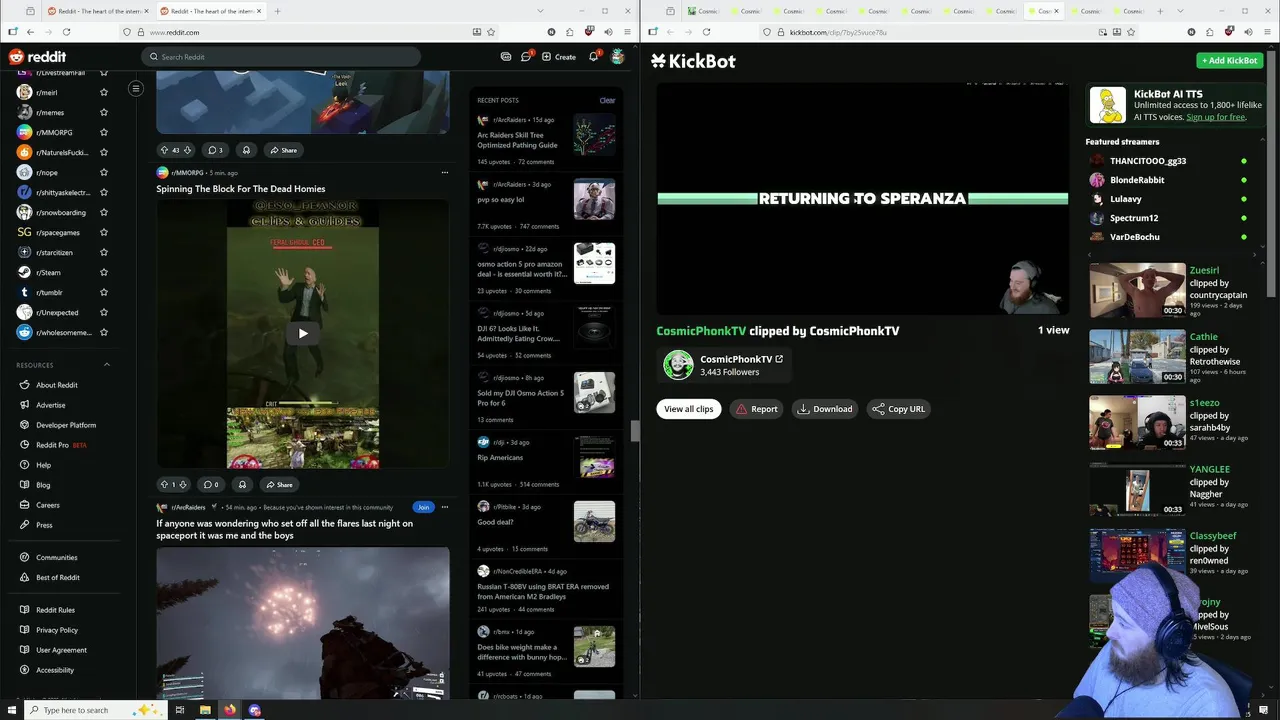Play the Spinning The Block video

click(x=303, y=333)
